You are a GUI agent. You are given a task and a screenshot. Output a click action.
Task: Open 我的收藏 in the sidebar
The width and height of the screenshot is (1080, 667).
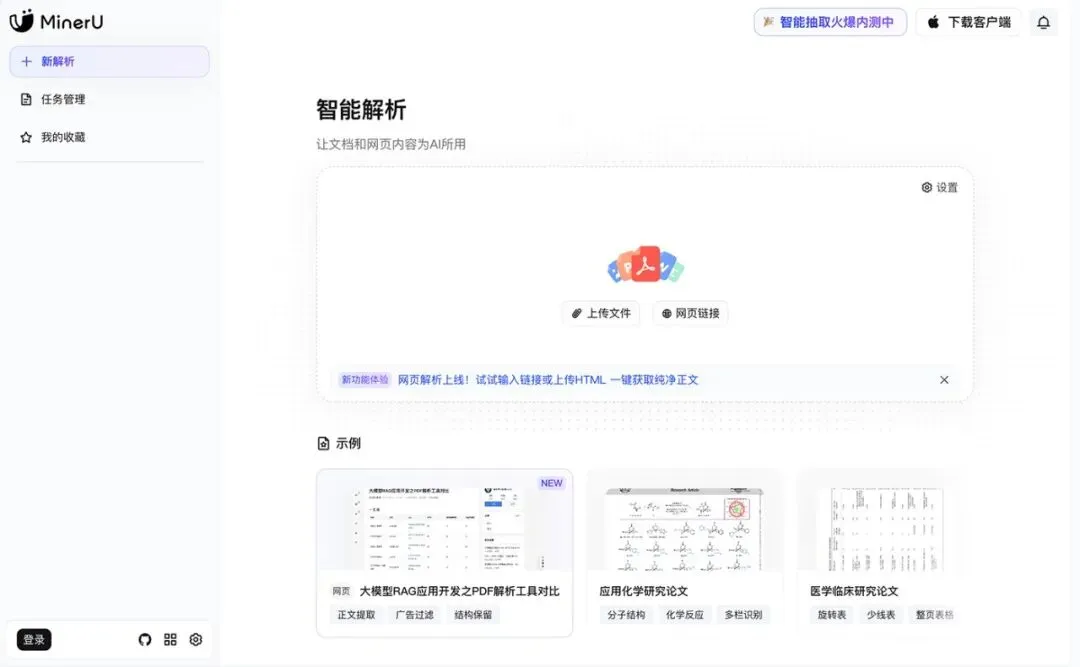coord(110,137)
